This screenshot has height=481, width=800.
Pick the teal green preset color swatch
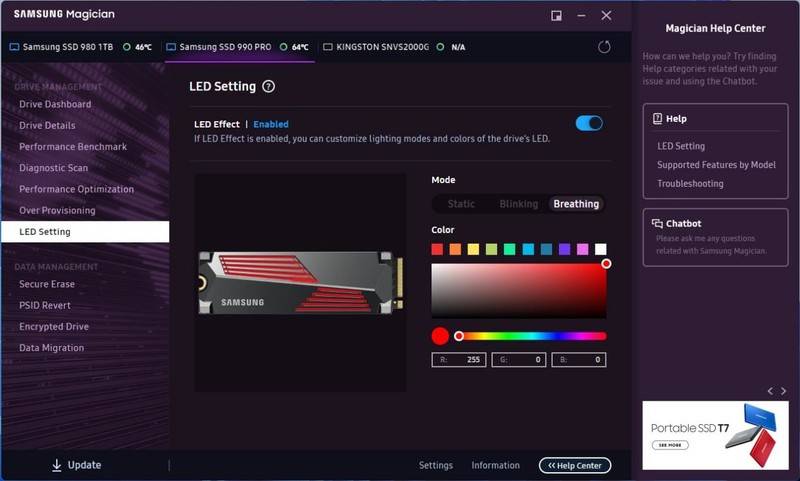click(510, 249)
